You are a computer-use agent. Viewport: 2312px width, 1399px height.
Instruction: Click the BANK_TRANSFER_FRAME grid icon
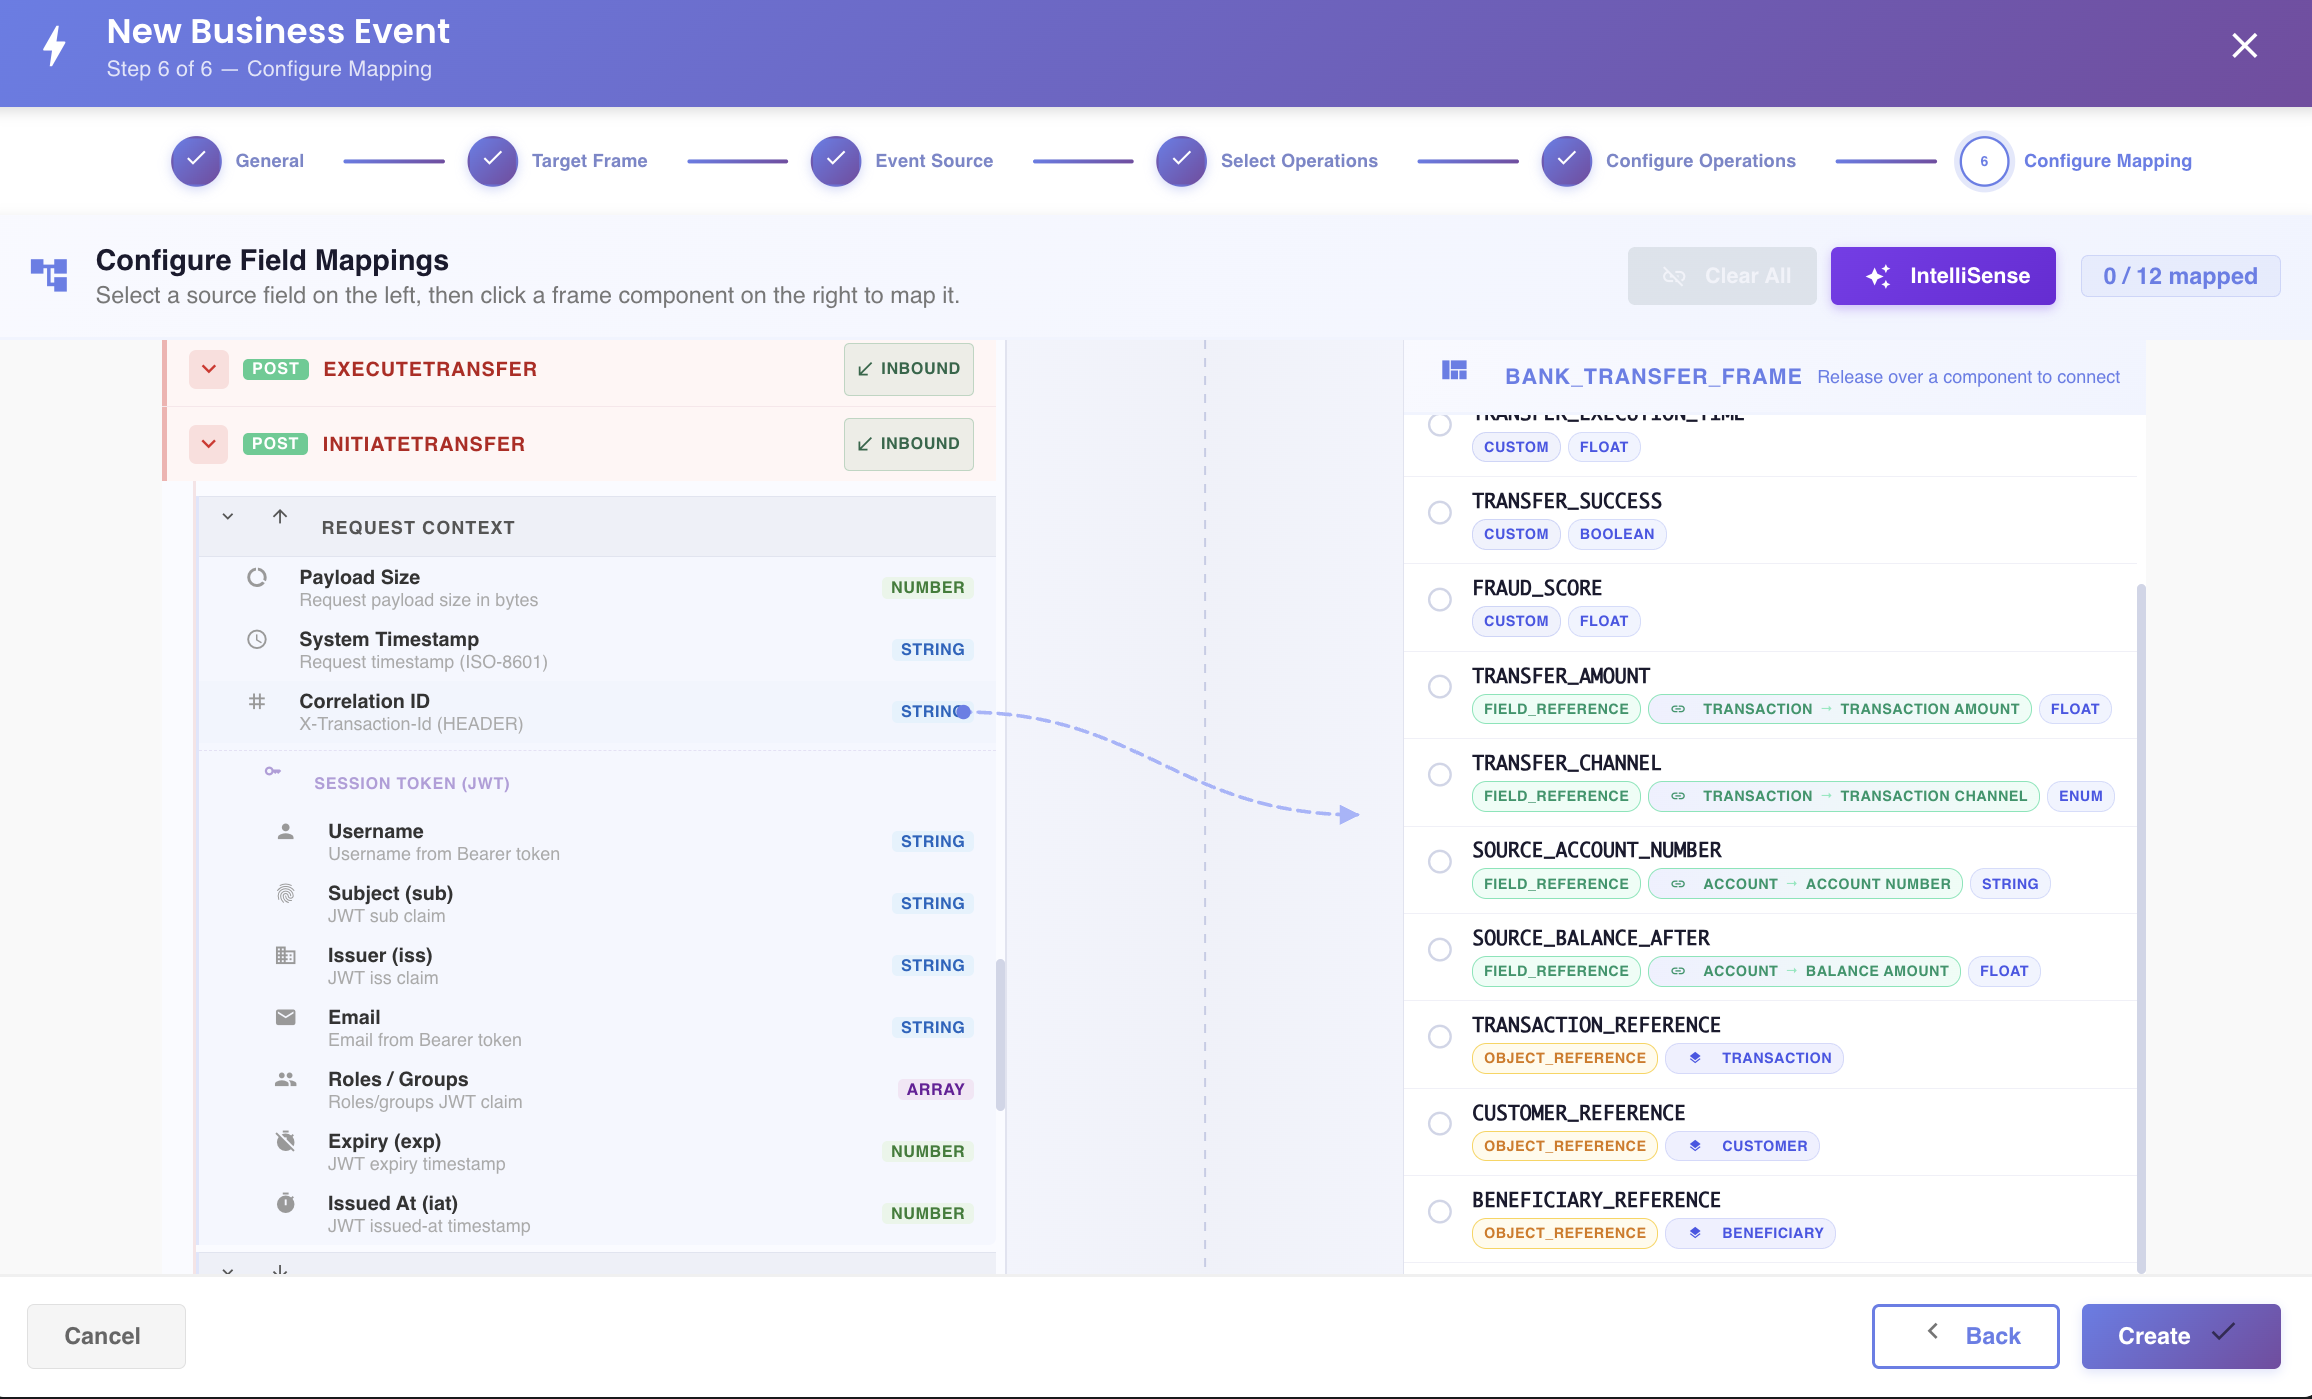pos(1454,371)
